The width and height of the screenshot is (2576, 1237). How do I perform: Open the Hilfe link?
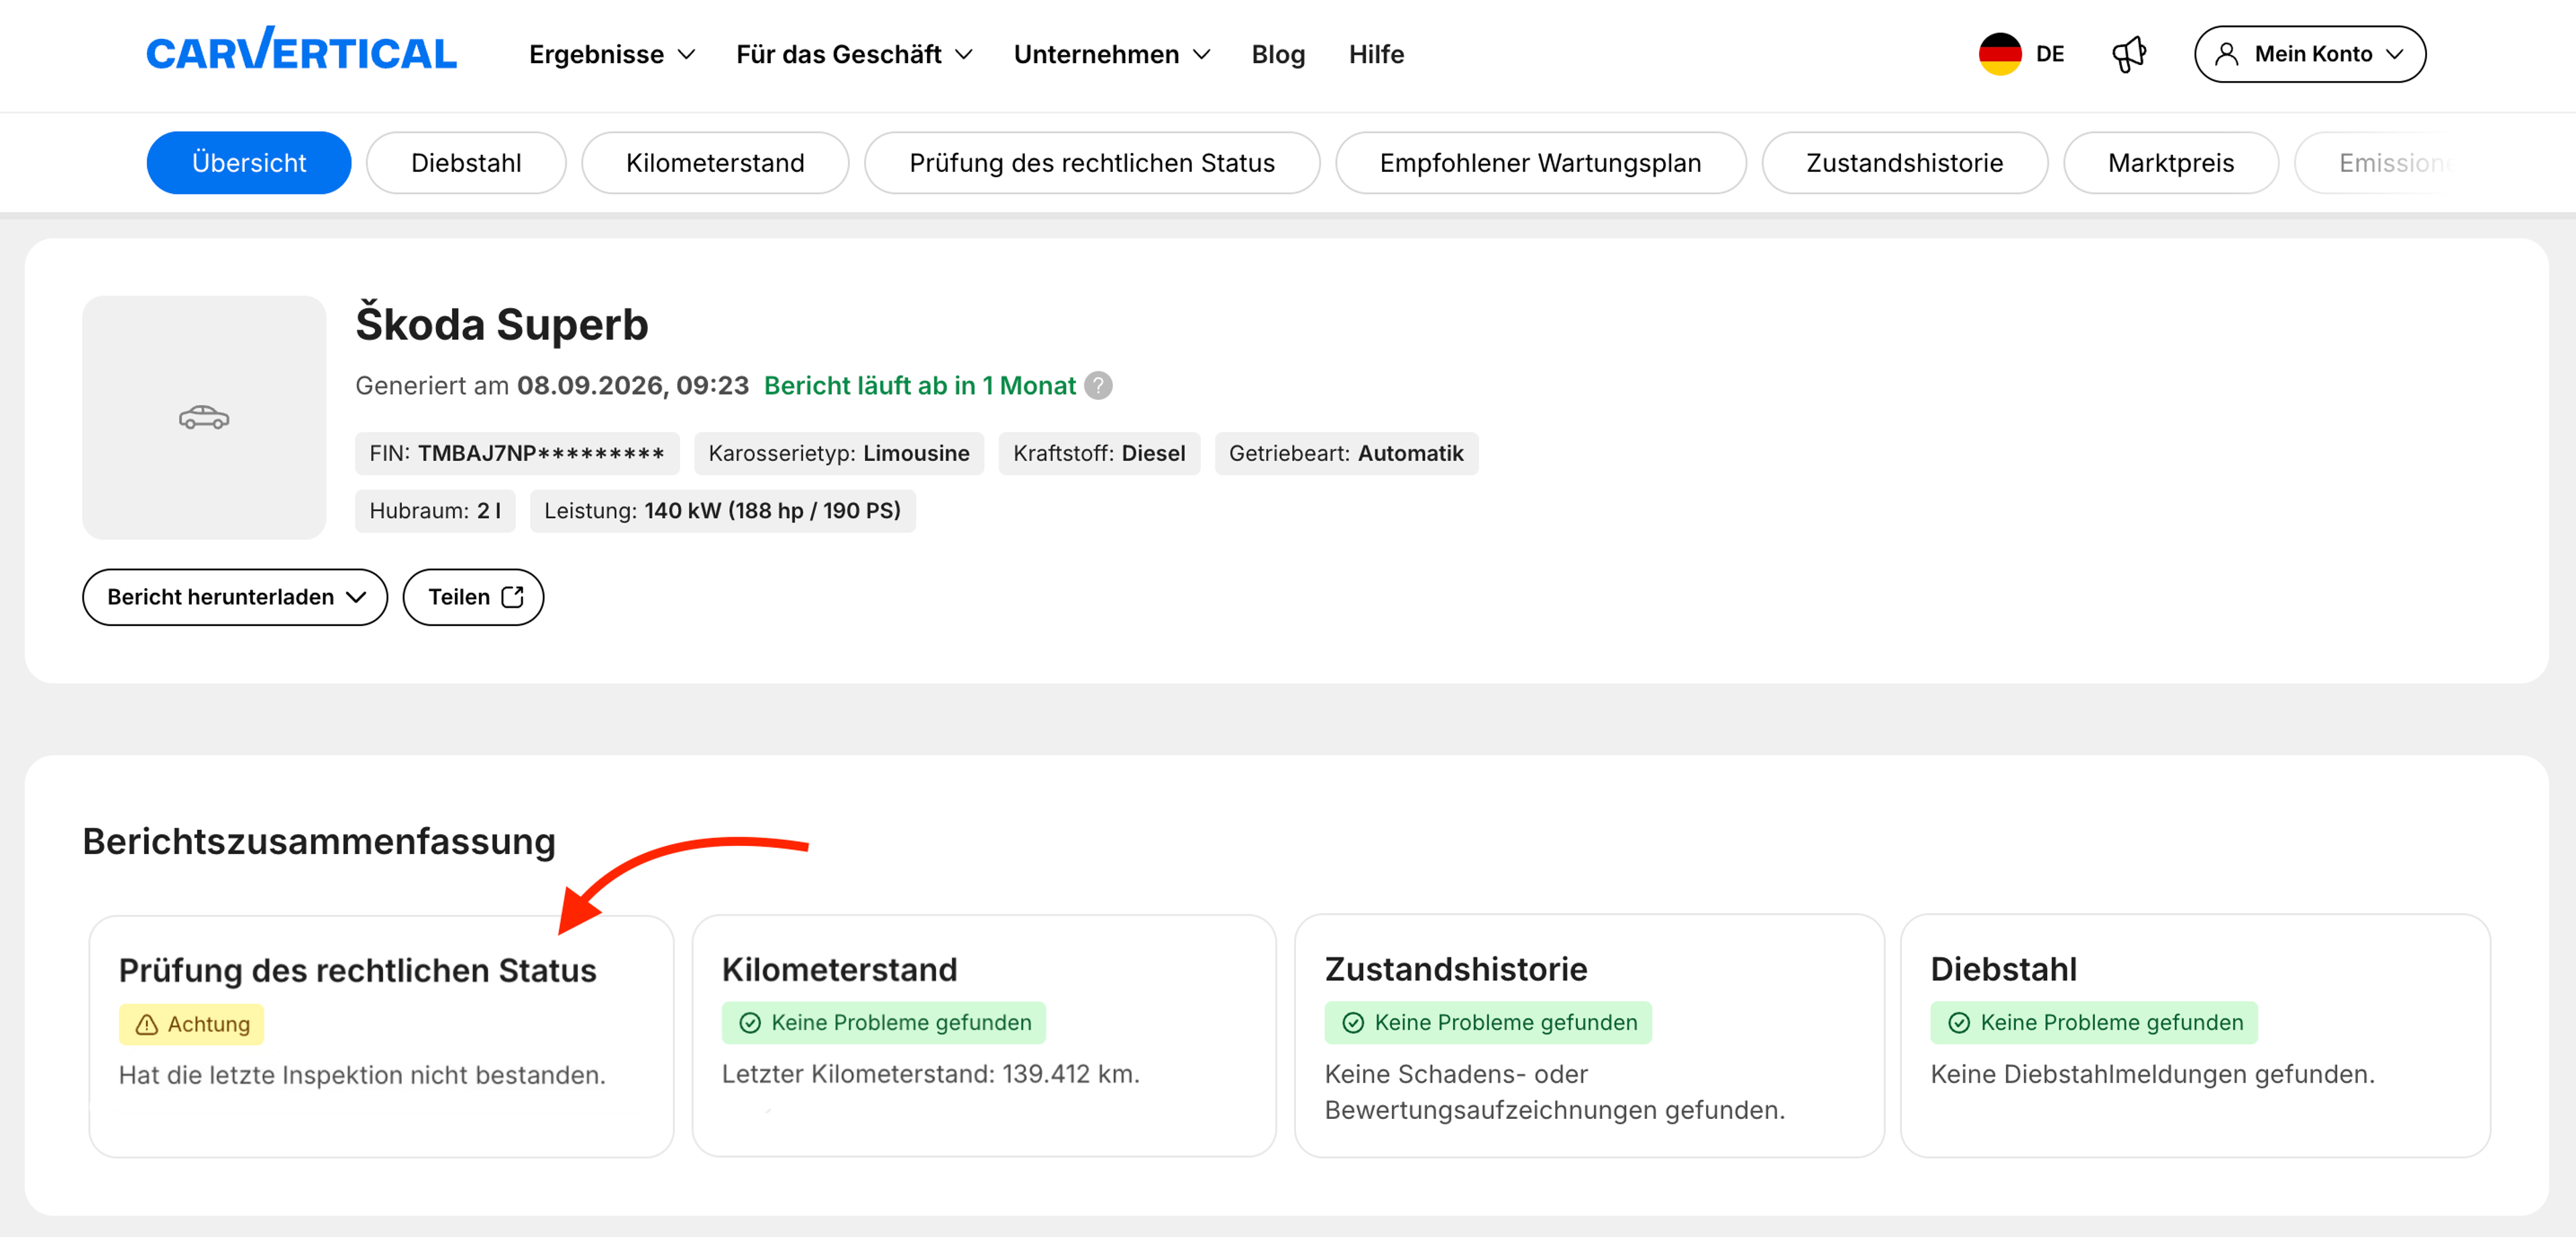[1376, 54]
